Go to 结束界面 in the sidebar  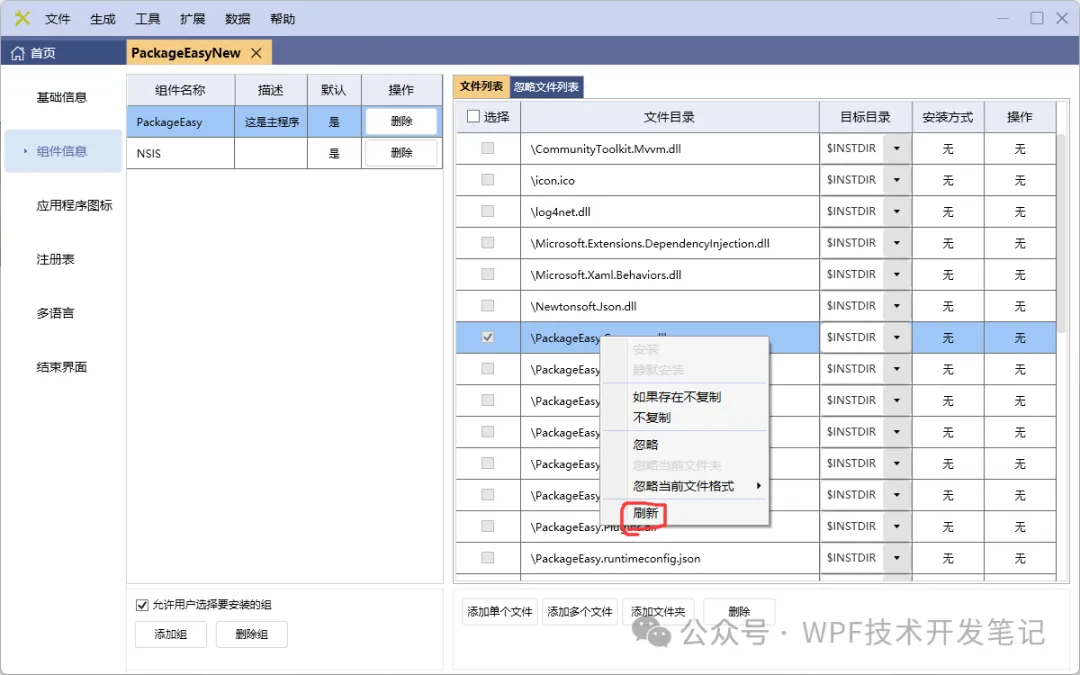tap(62, 366)
